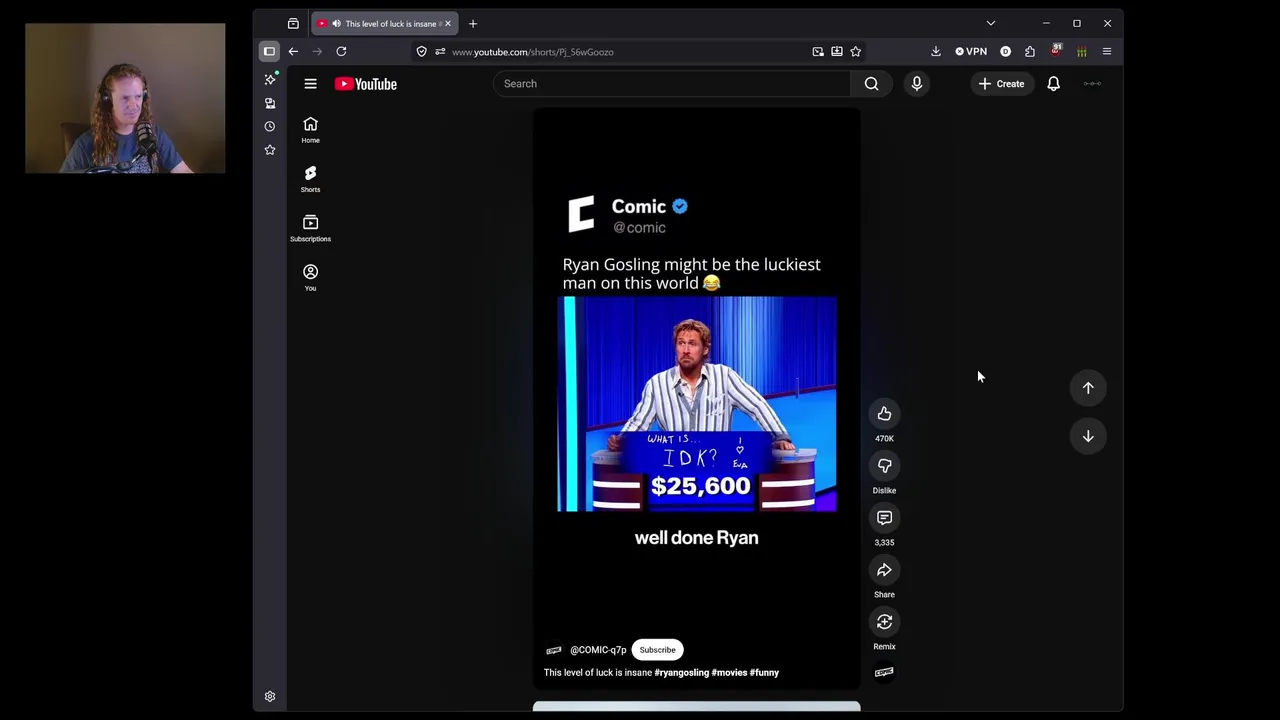The height and width of the screenshot is (720, 1280).
Task: Go to the YouTube logo homepage
Action: 366,84
